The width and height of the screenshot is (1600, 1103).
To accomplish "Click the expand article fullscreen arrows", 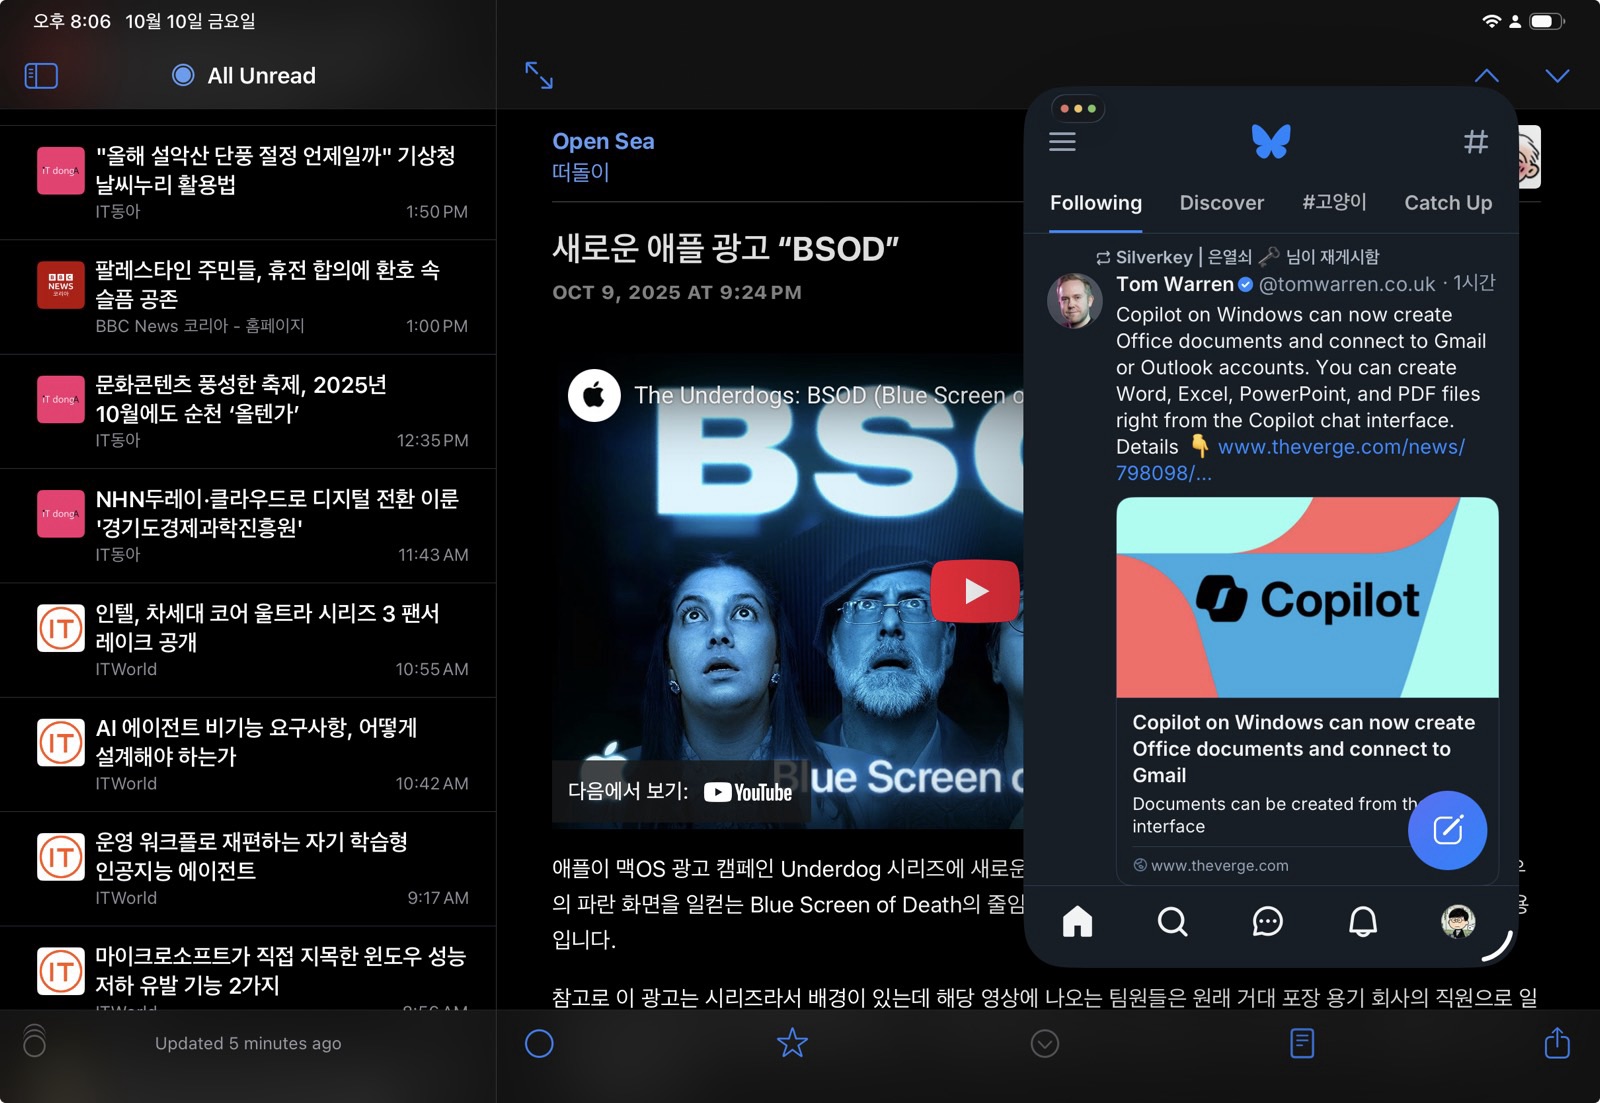I will (x=539, y=75).
